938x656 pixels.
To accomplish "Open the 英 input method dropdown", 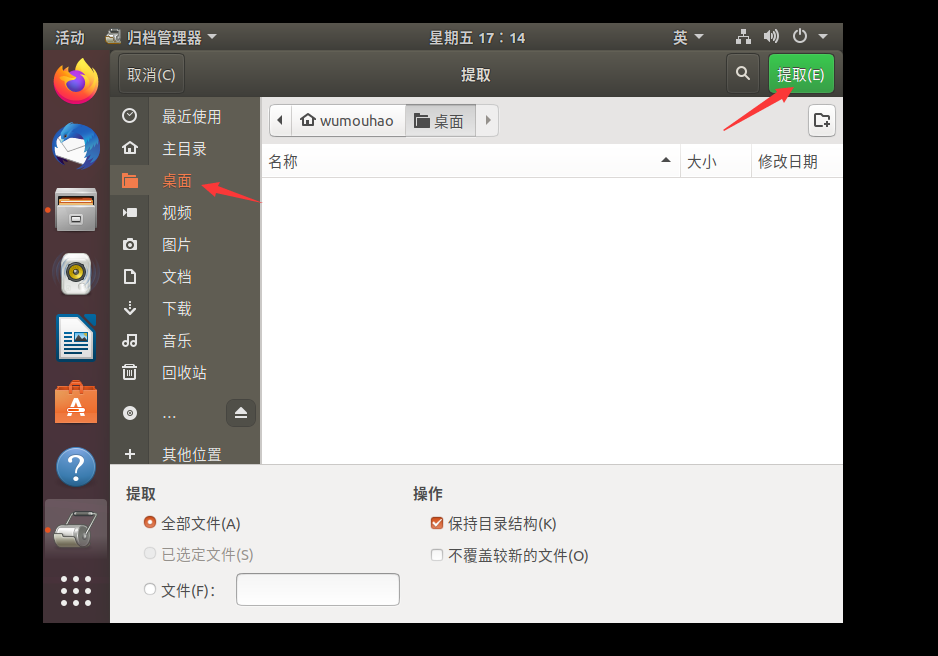I will [x=688, y=37].
